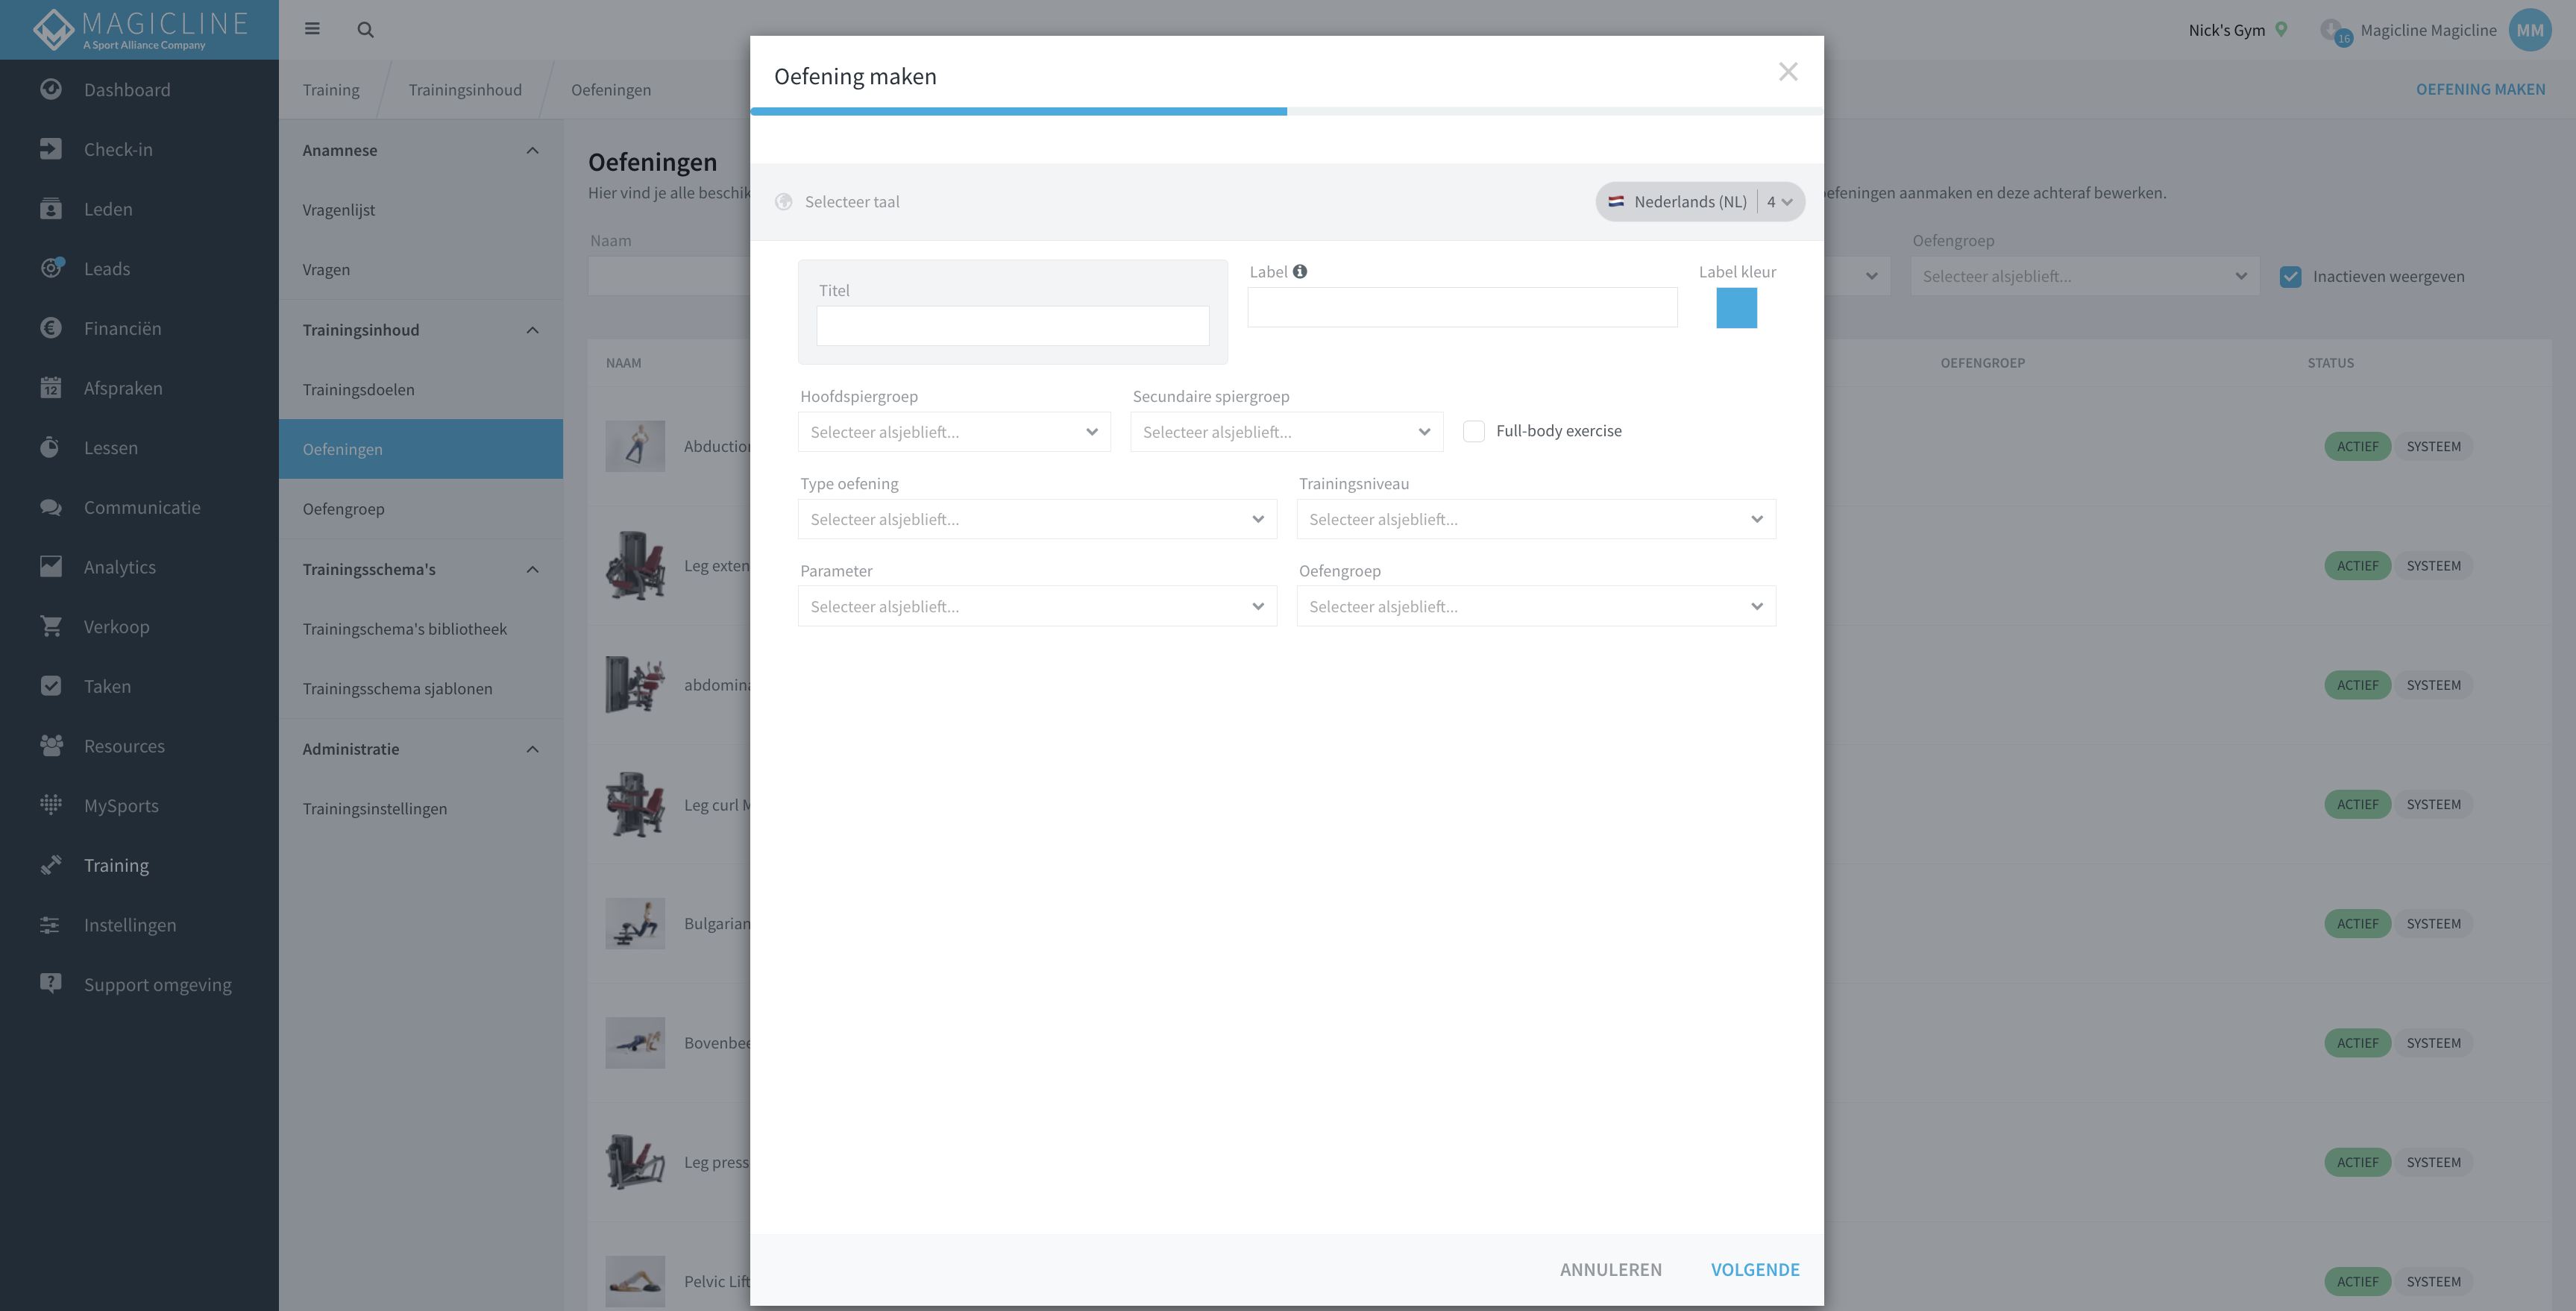Open the MySports dots icon

pyautogui.click(x=51, y=805)
